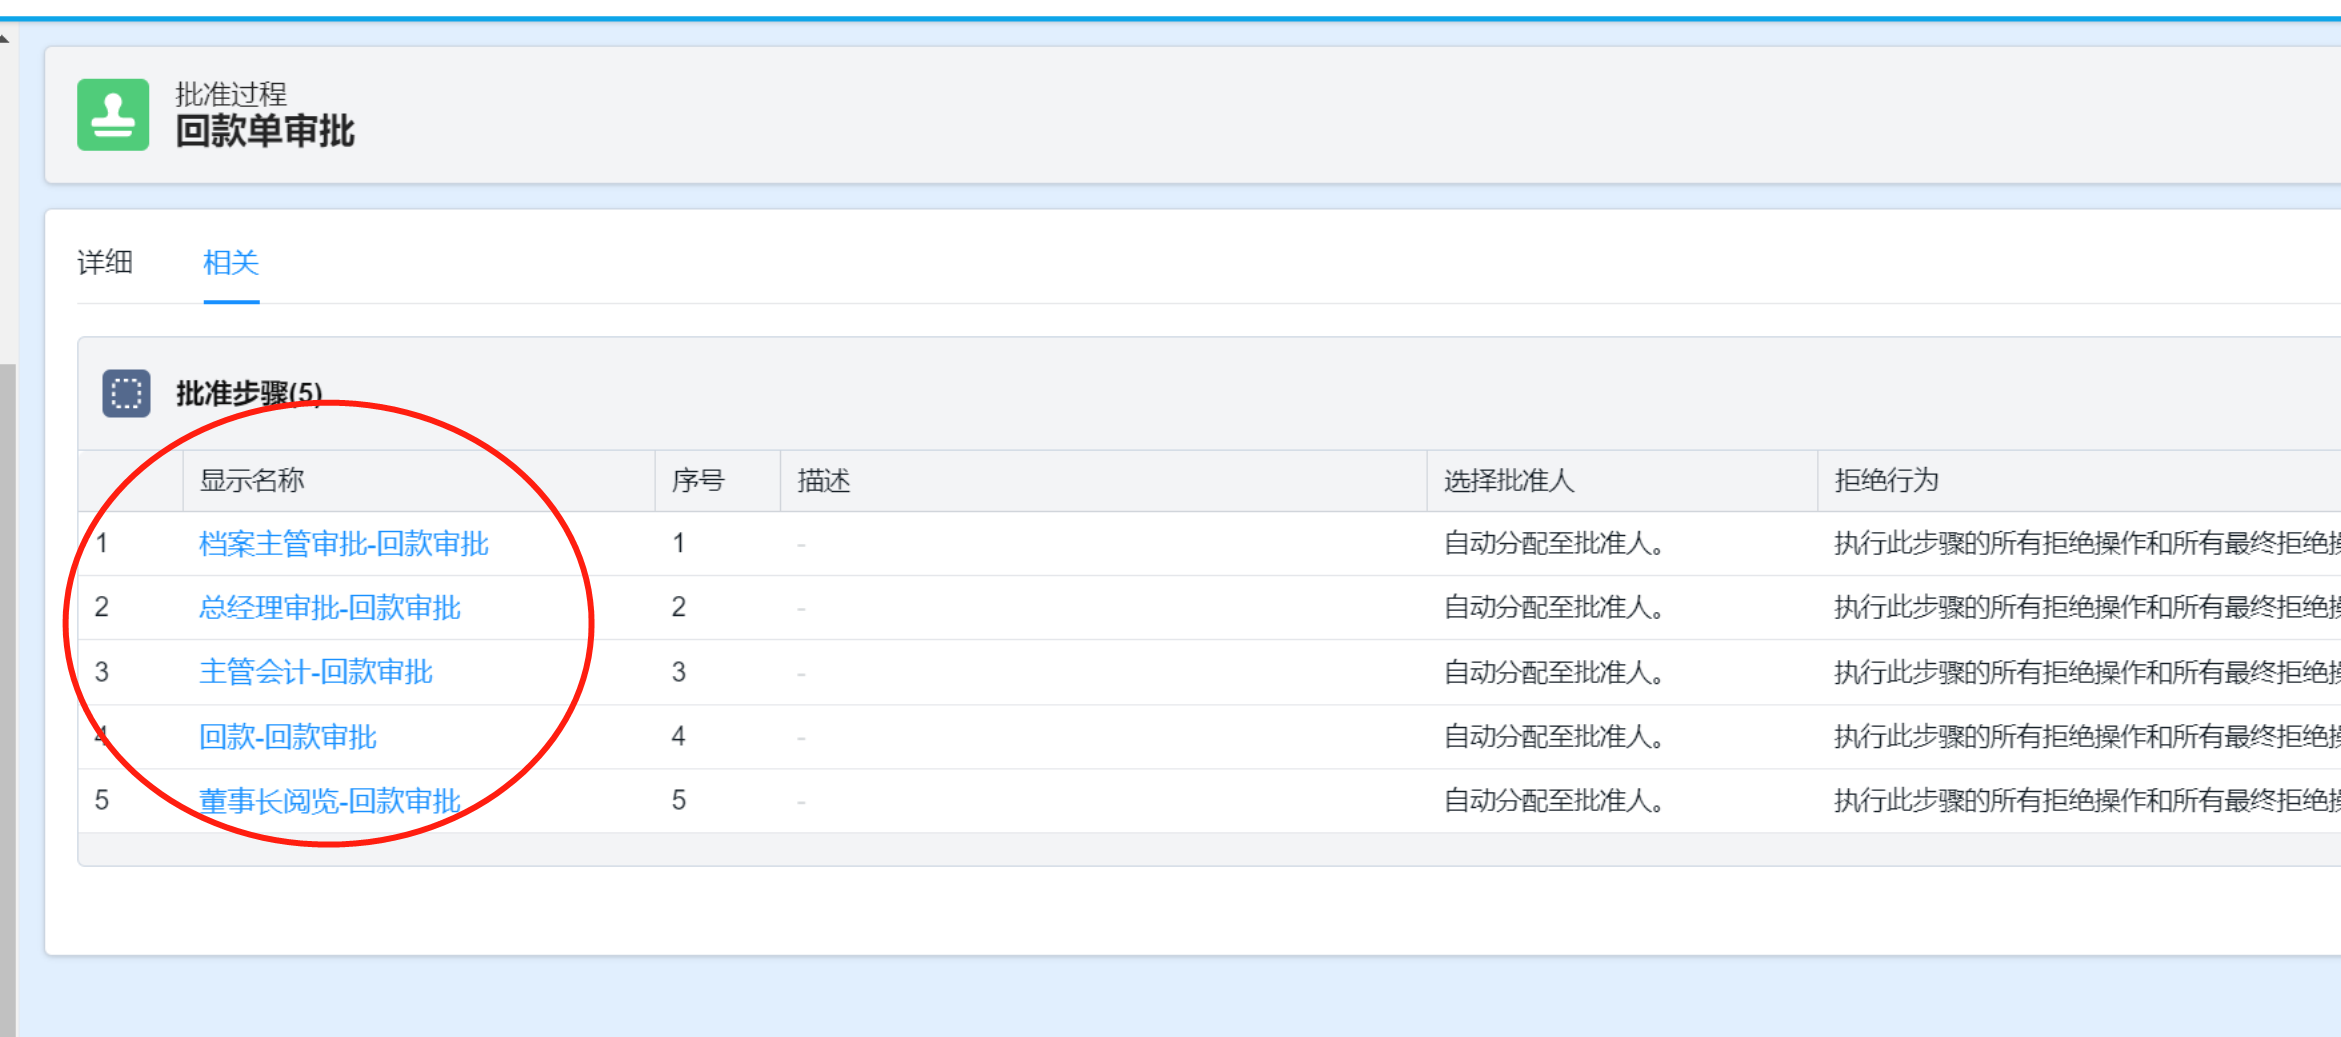Click the 批准步骤 list icon
Screen dimensions: 2341x1037
tap(126, 393)
